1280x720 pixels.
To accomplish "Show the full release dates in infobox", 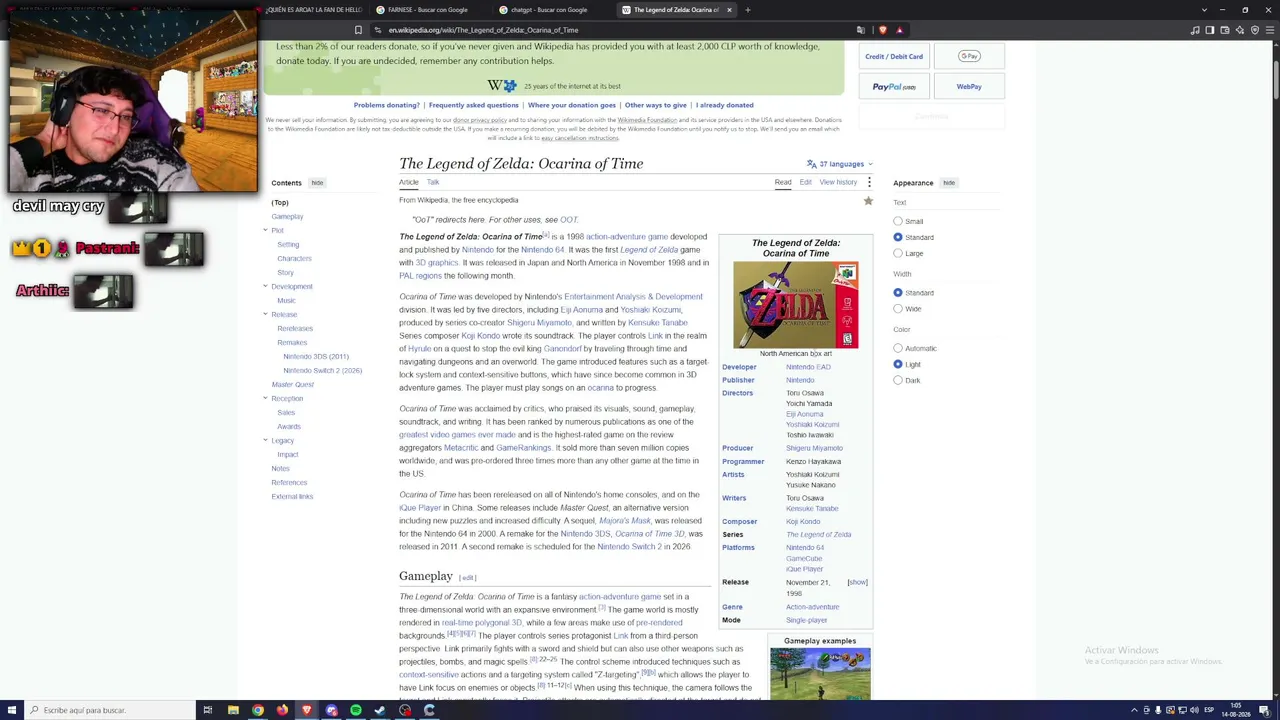I will [x=857, y=582].
